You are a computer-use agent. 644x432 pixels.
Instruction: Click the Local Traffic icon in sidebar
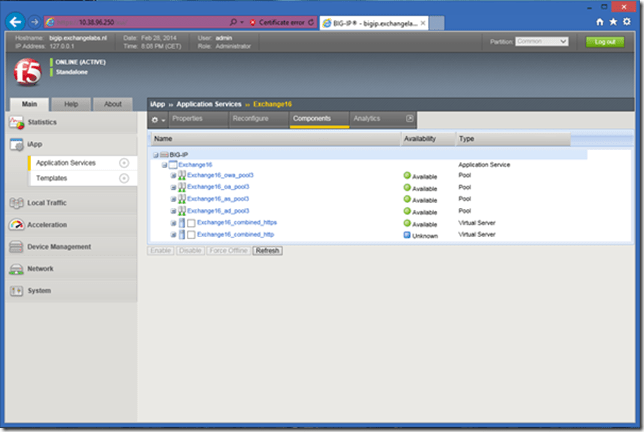point(16,203)
